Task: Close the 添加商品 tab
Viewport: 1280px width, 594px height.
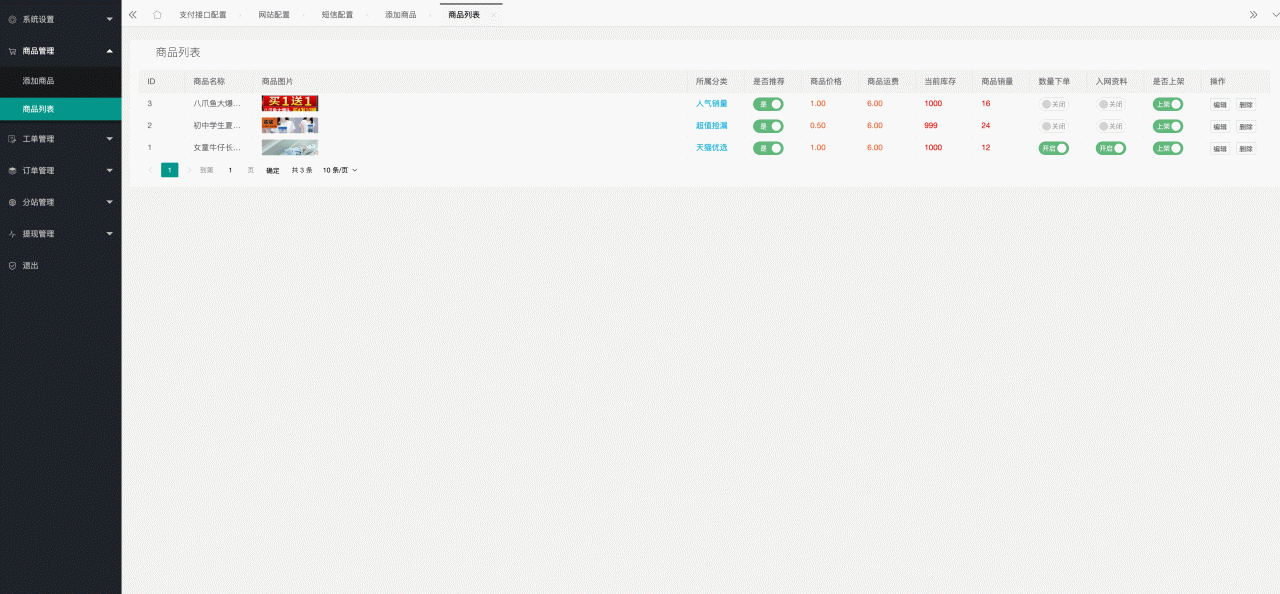Action: pyautogui.click(x=430, y=15)
